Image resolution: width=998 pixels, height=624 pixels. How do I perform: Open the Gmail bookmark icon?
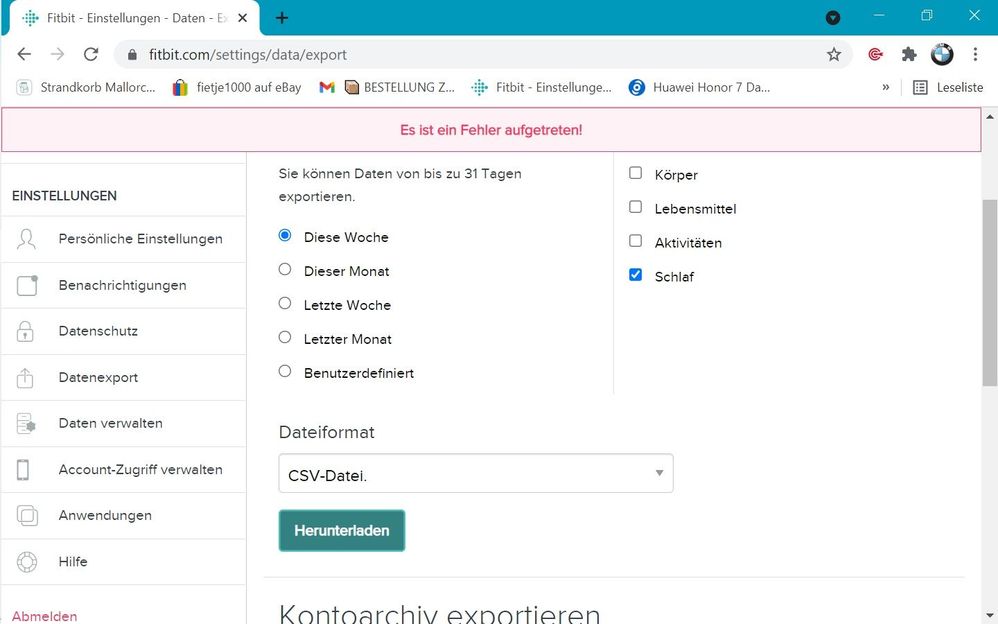pyautogui.click(x=327, y=87)
